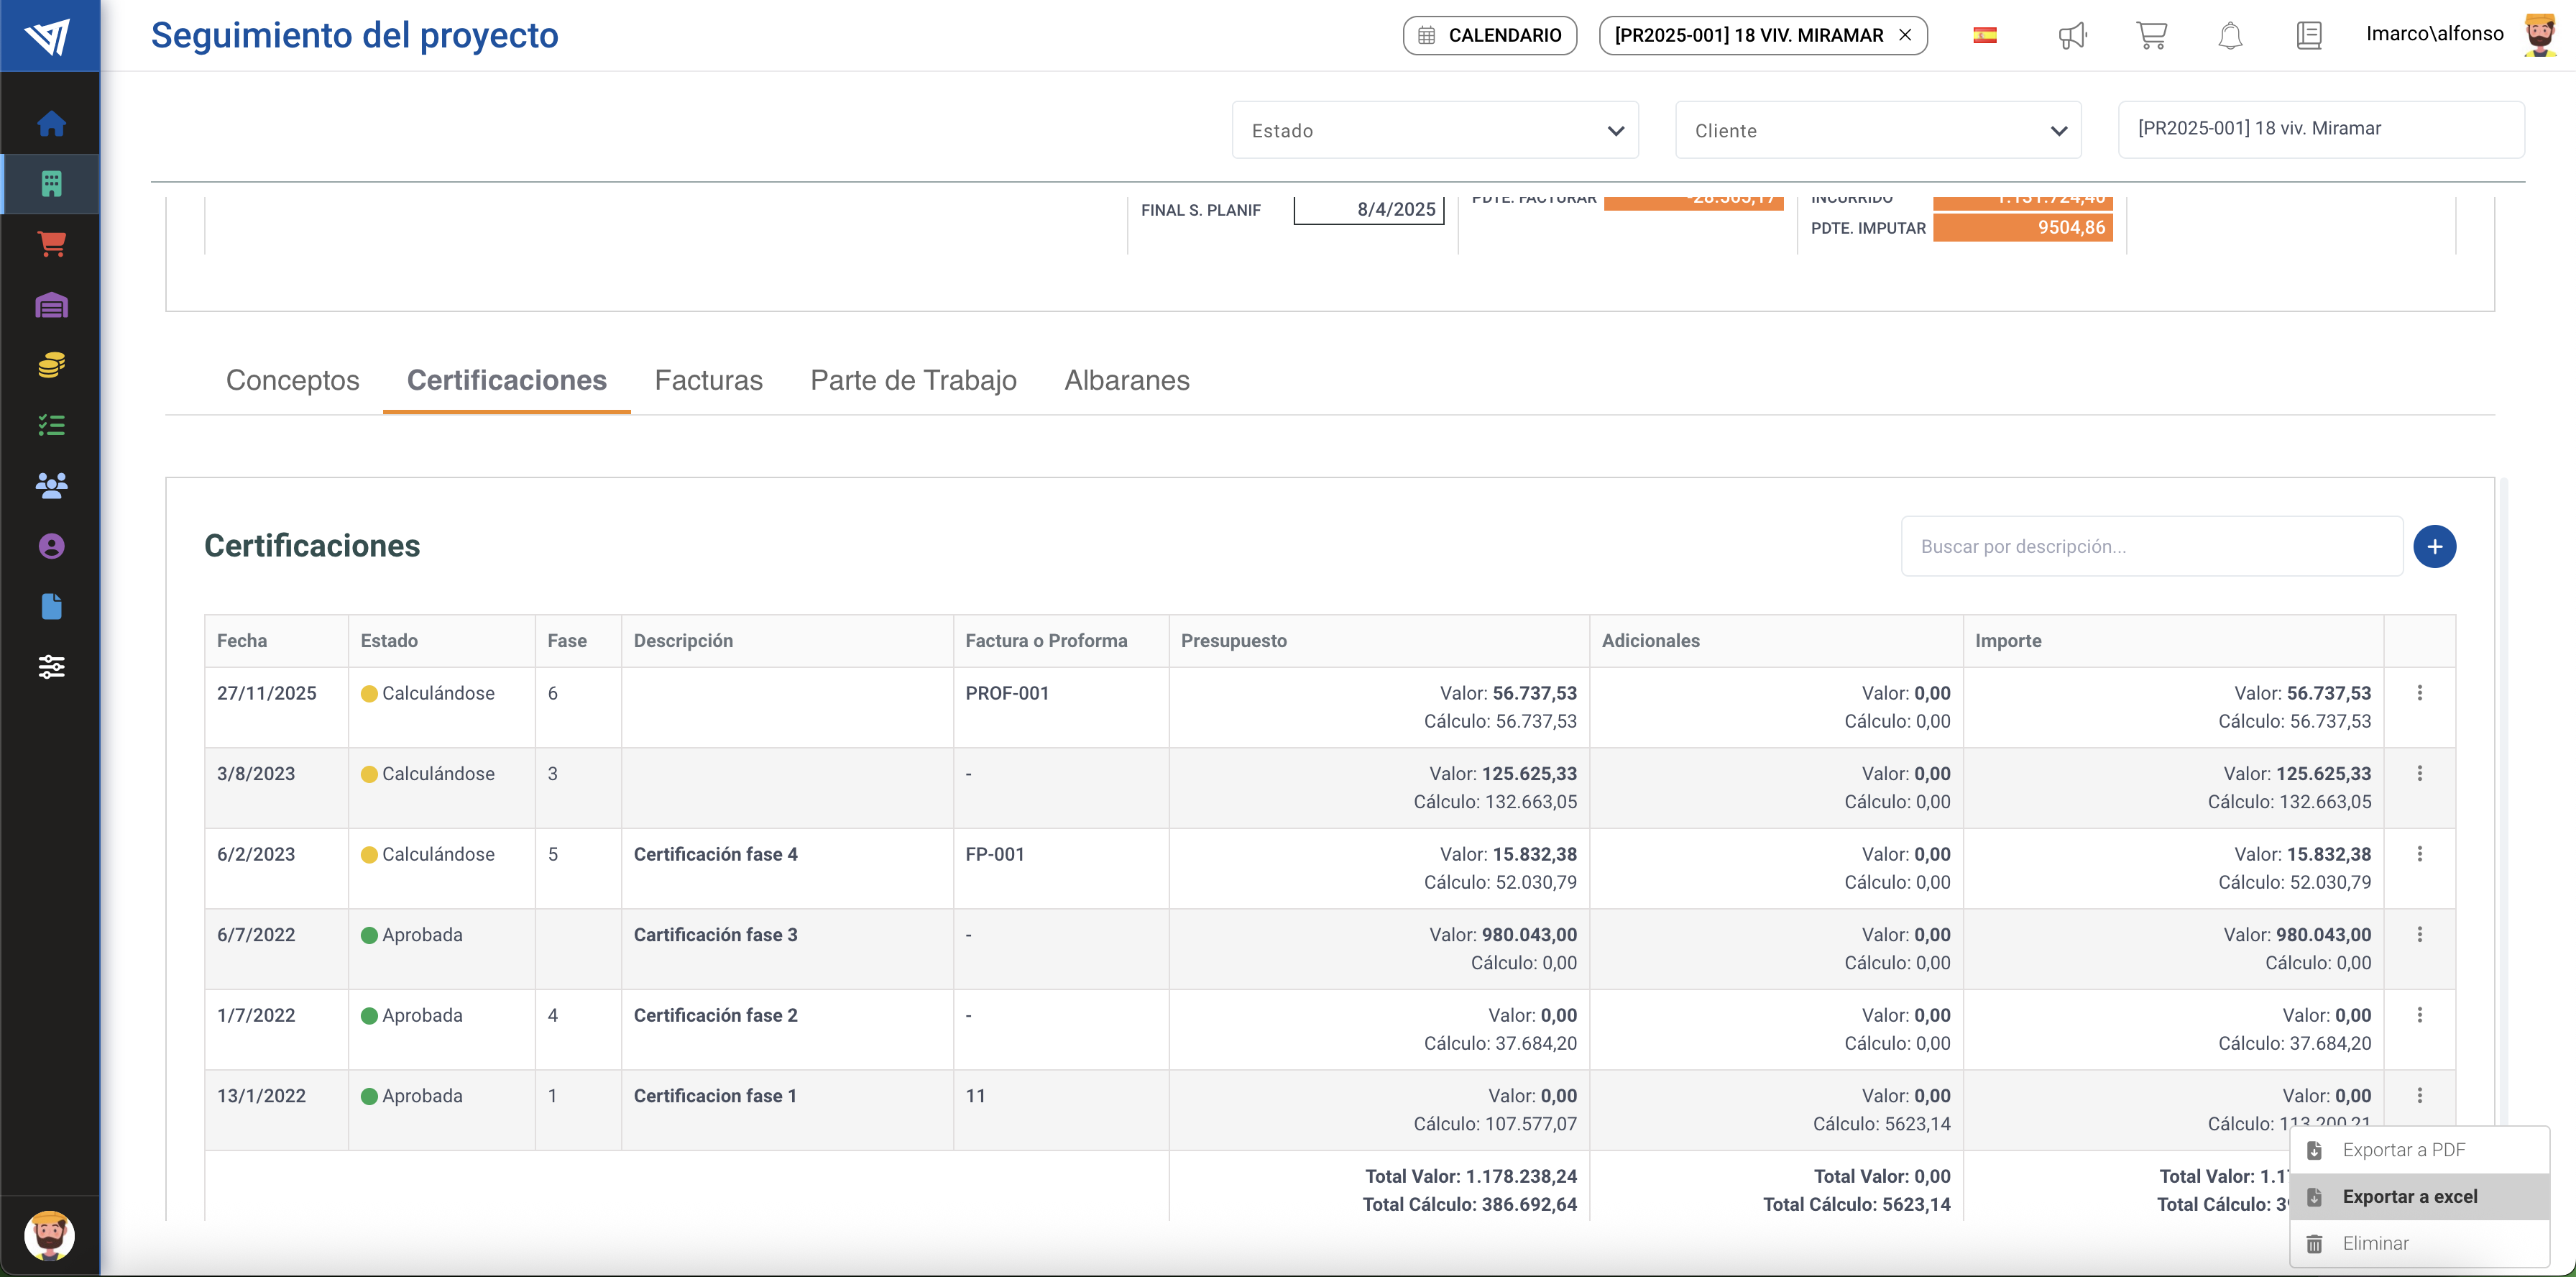The image size is (2576, 1277).
Task: Select Exportar a excel menu option
Action: [2409, 1197]
